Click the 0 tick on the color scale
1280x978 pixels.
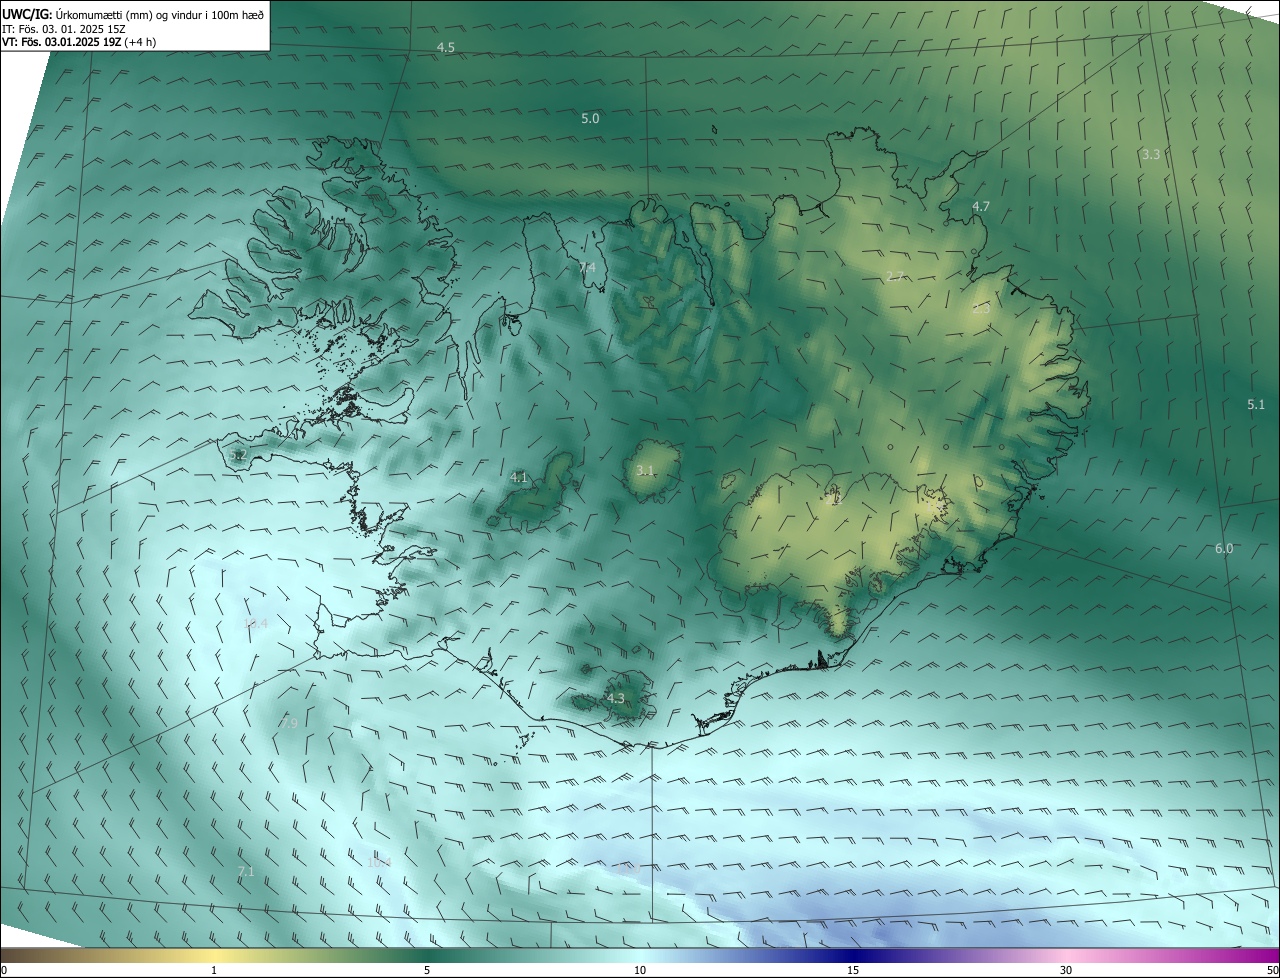tap(4, 970)
